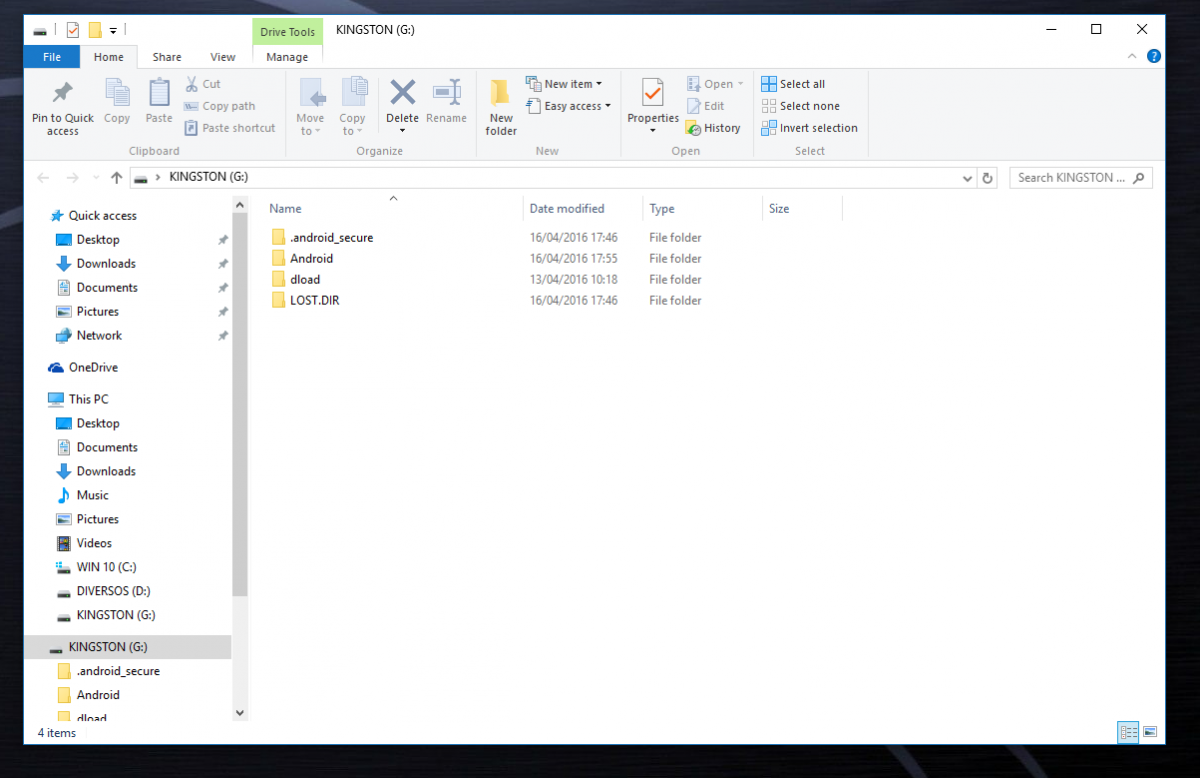Open the Copy to dropdown
The width and height of the screenshot is (1200, 778).
[353, 124]
